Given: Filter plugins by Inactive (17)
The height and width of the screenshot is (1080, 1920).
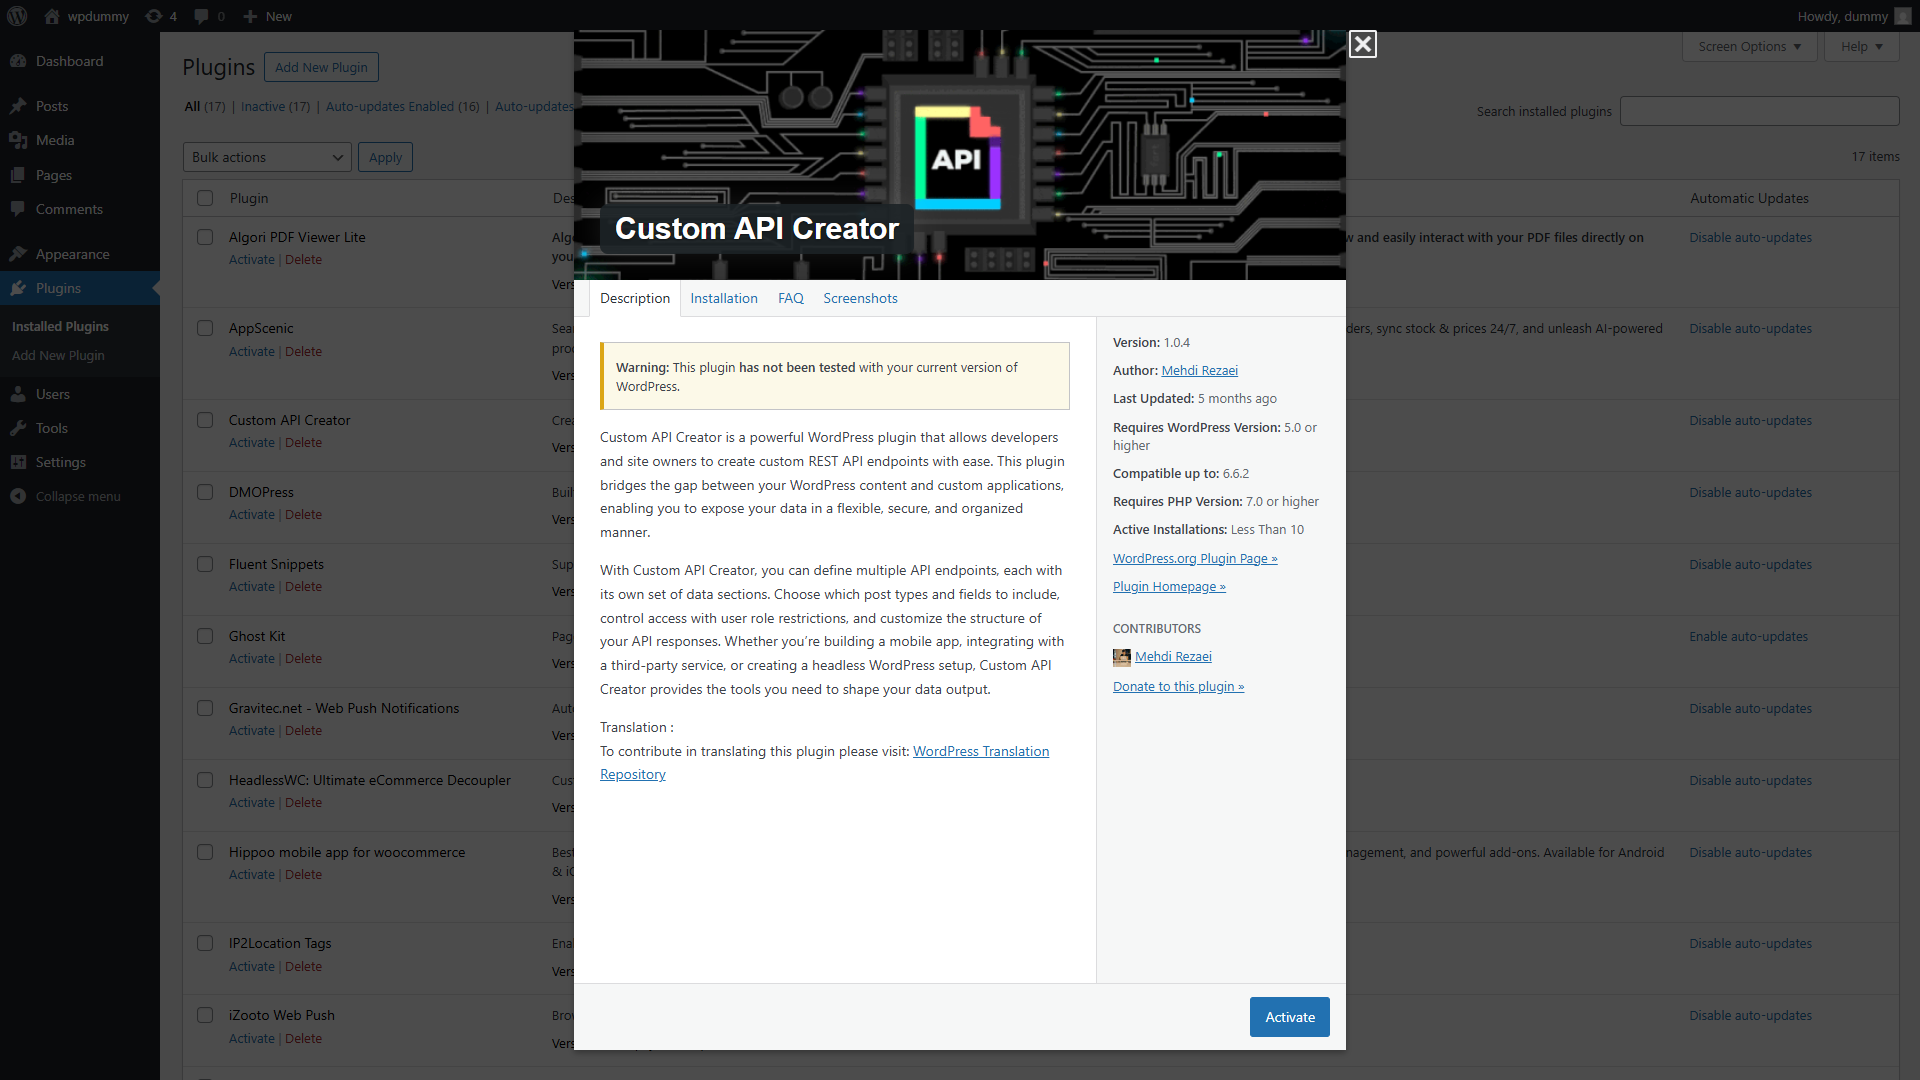Looking at the screenshot, I should pos(275,106).
